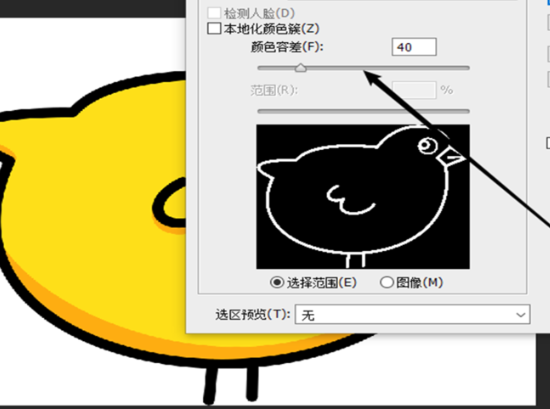Click the 颜色容差 input field showing 40

pos(414,47)
